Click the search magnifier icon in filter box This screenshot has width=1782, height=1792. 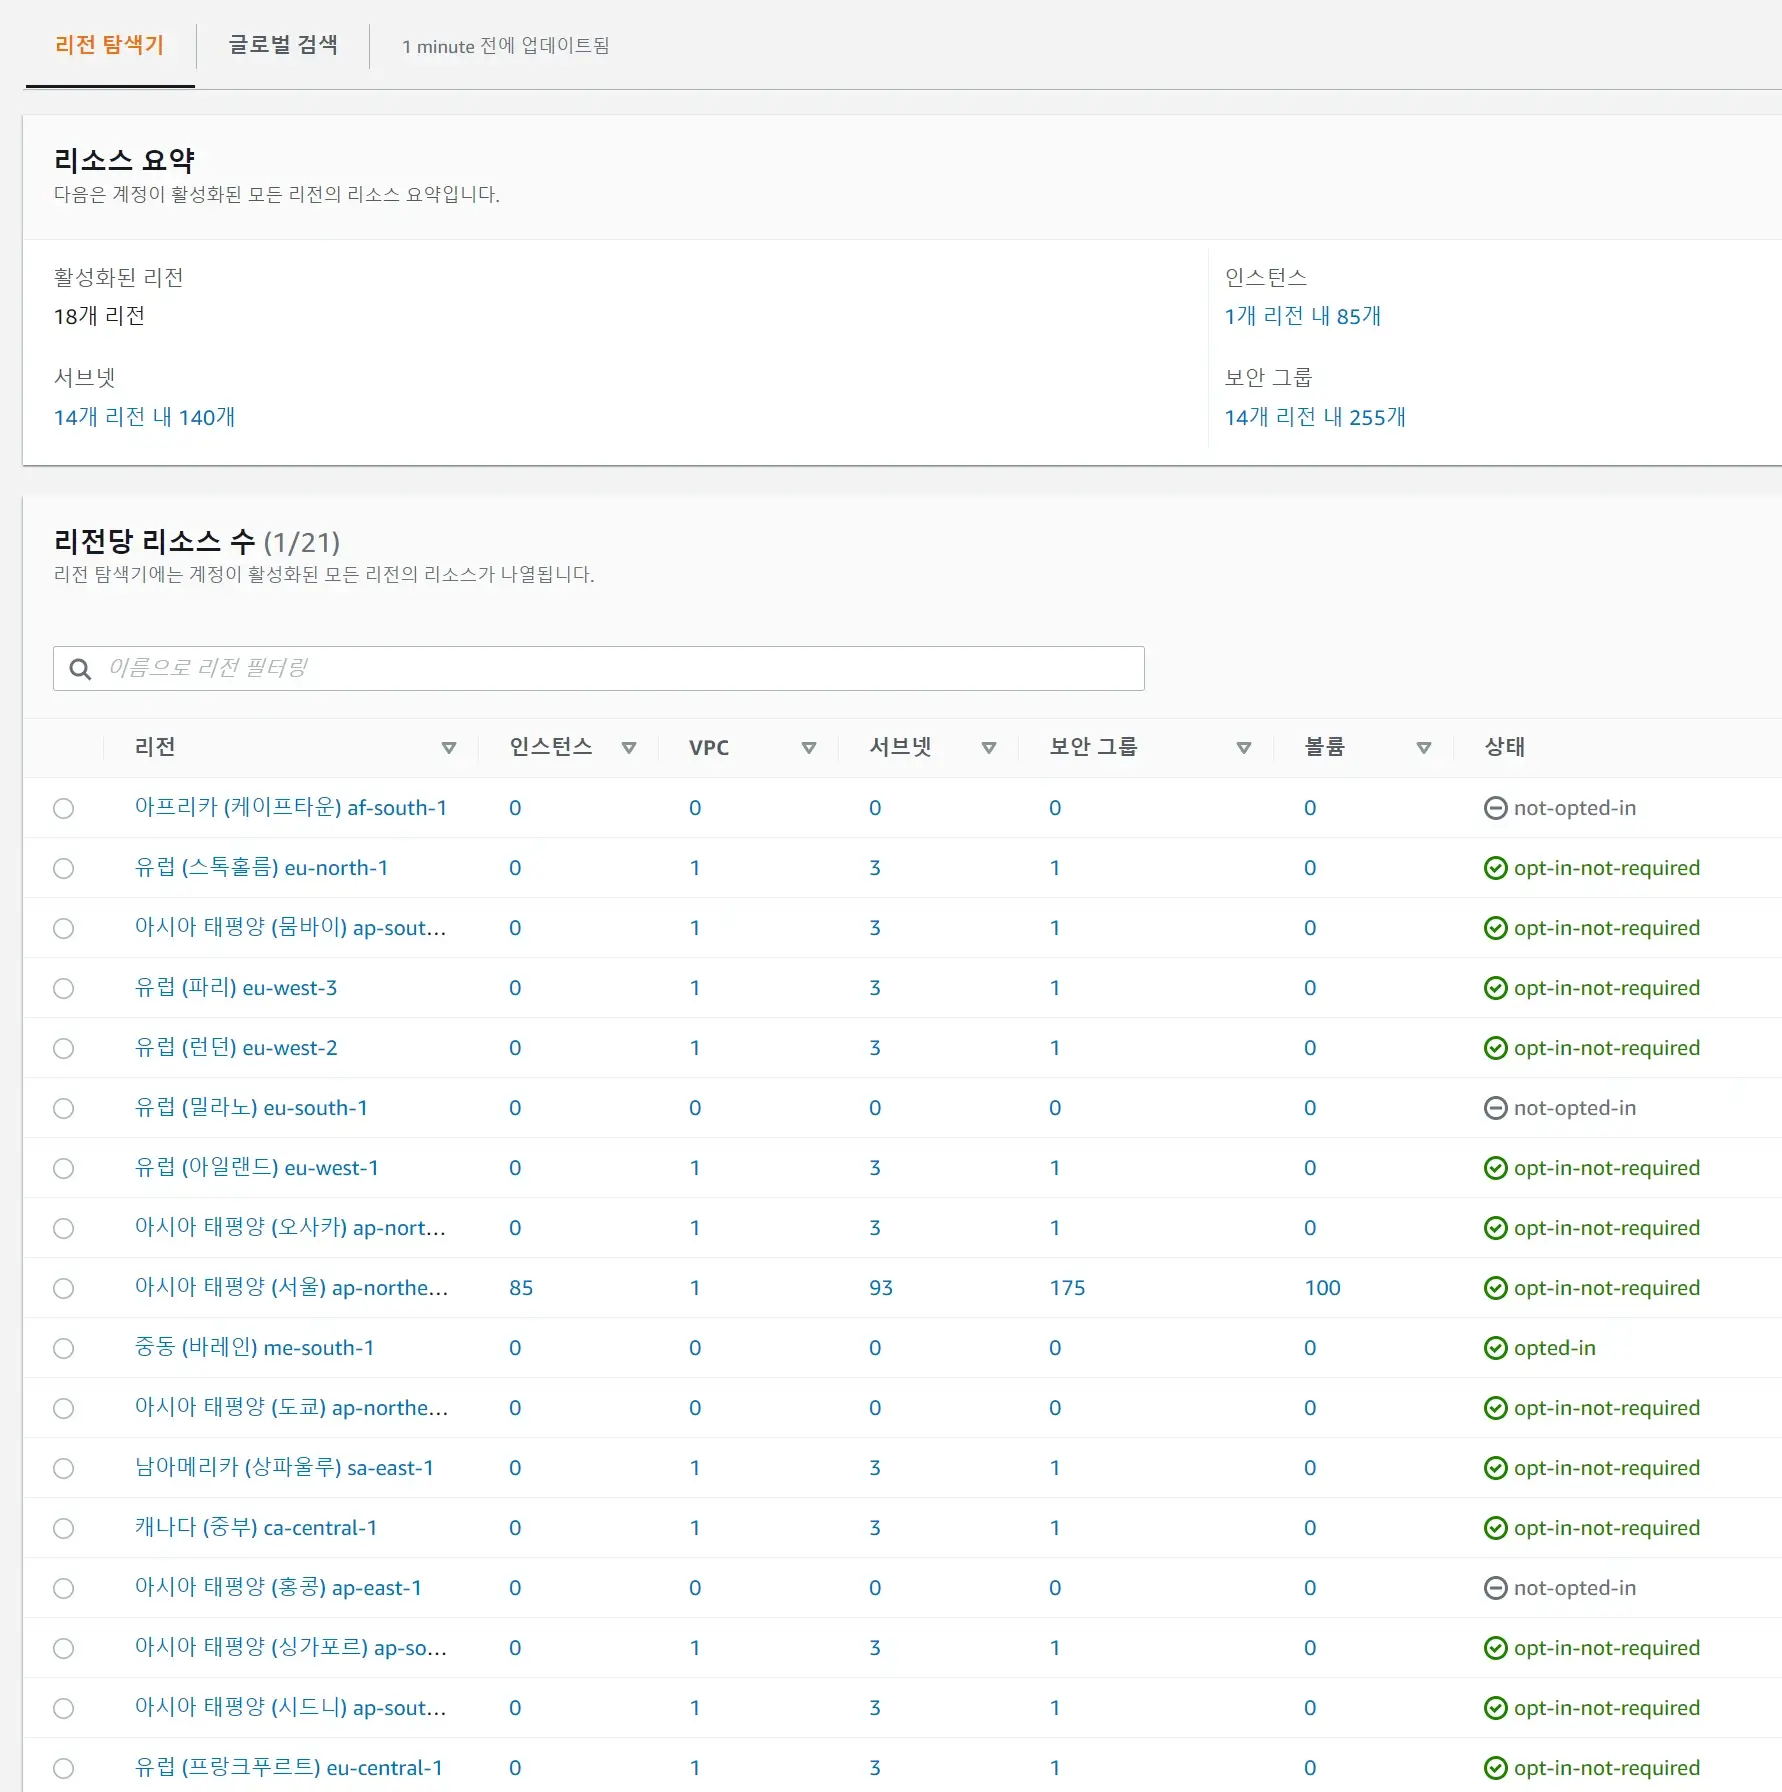pos(80,669)
